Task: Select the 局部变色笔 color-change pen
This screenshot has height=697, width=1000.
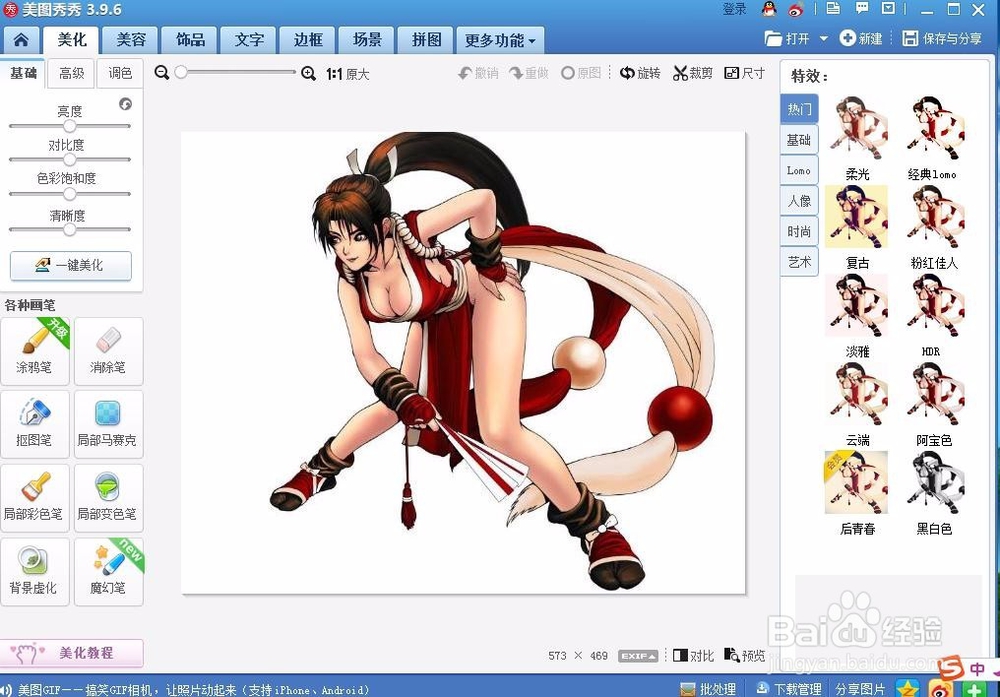Action: 109,498
